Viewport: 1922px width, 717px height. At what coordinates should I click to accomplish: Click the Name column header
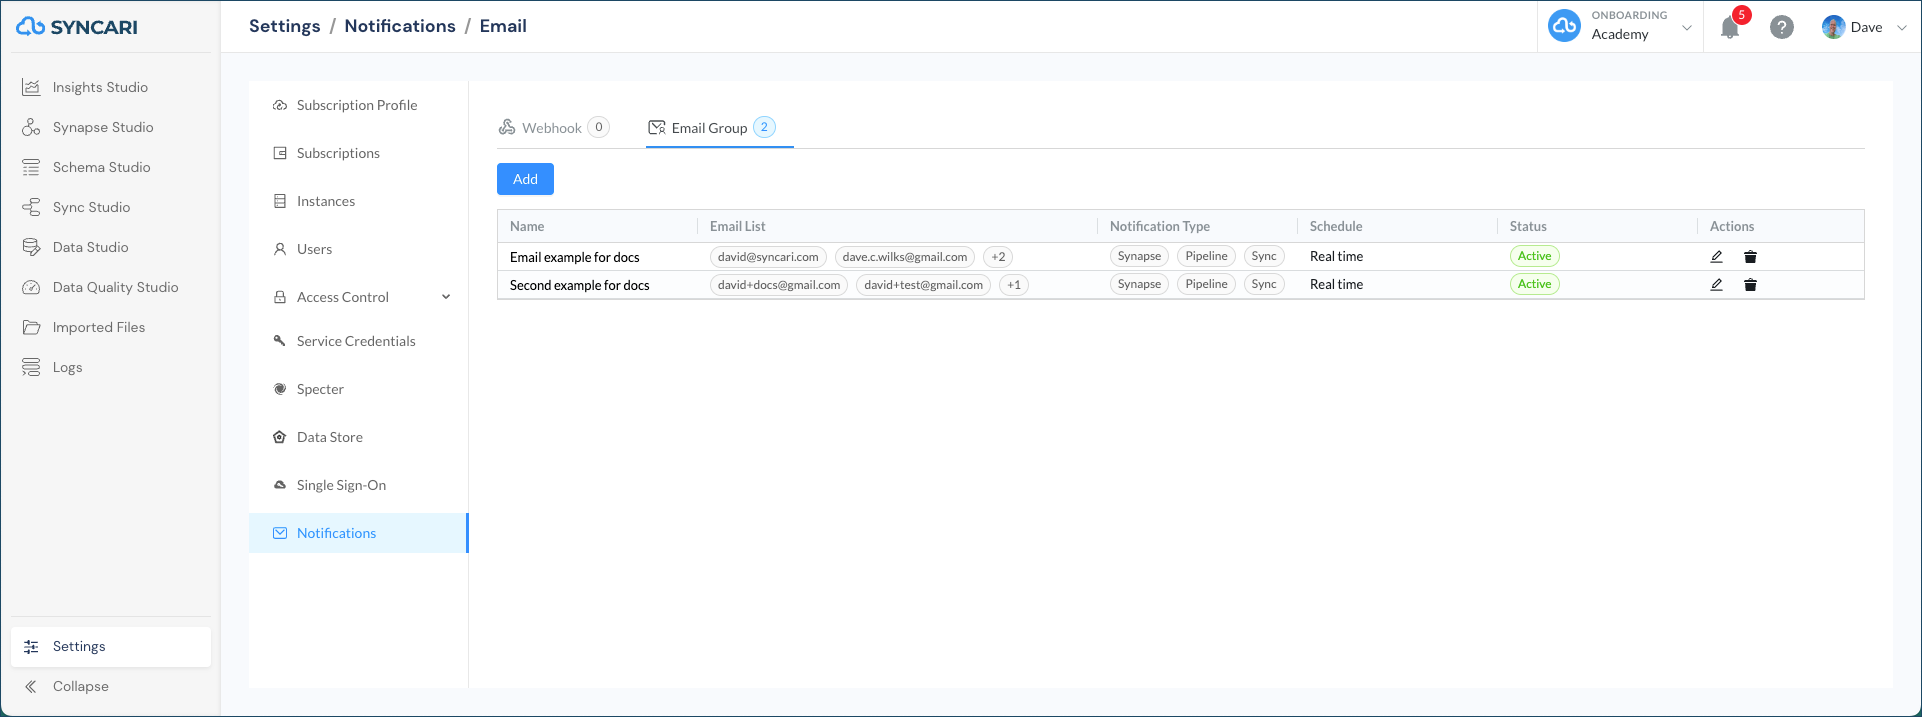[527, 226]
